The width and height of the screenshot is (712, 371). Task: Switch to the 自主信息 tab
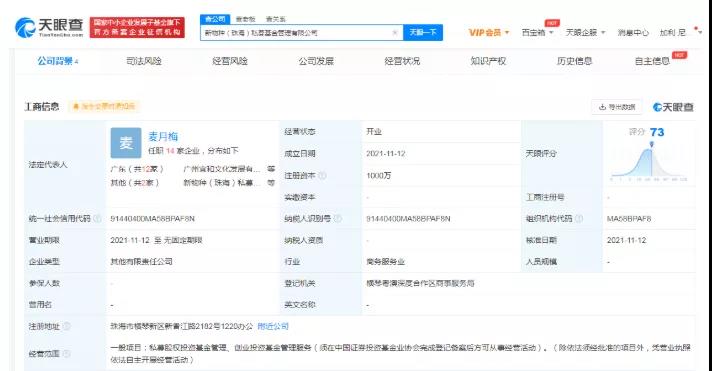[652, 61]
